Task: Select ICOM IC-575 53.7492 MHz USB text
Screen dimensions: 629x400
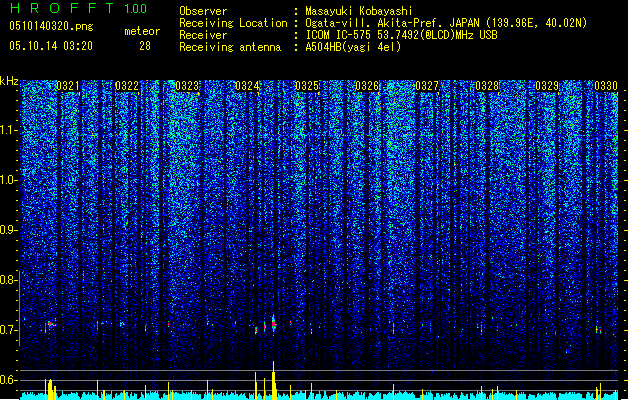Action: pyautogui.click(x=401, y=35)
